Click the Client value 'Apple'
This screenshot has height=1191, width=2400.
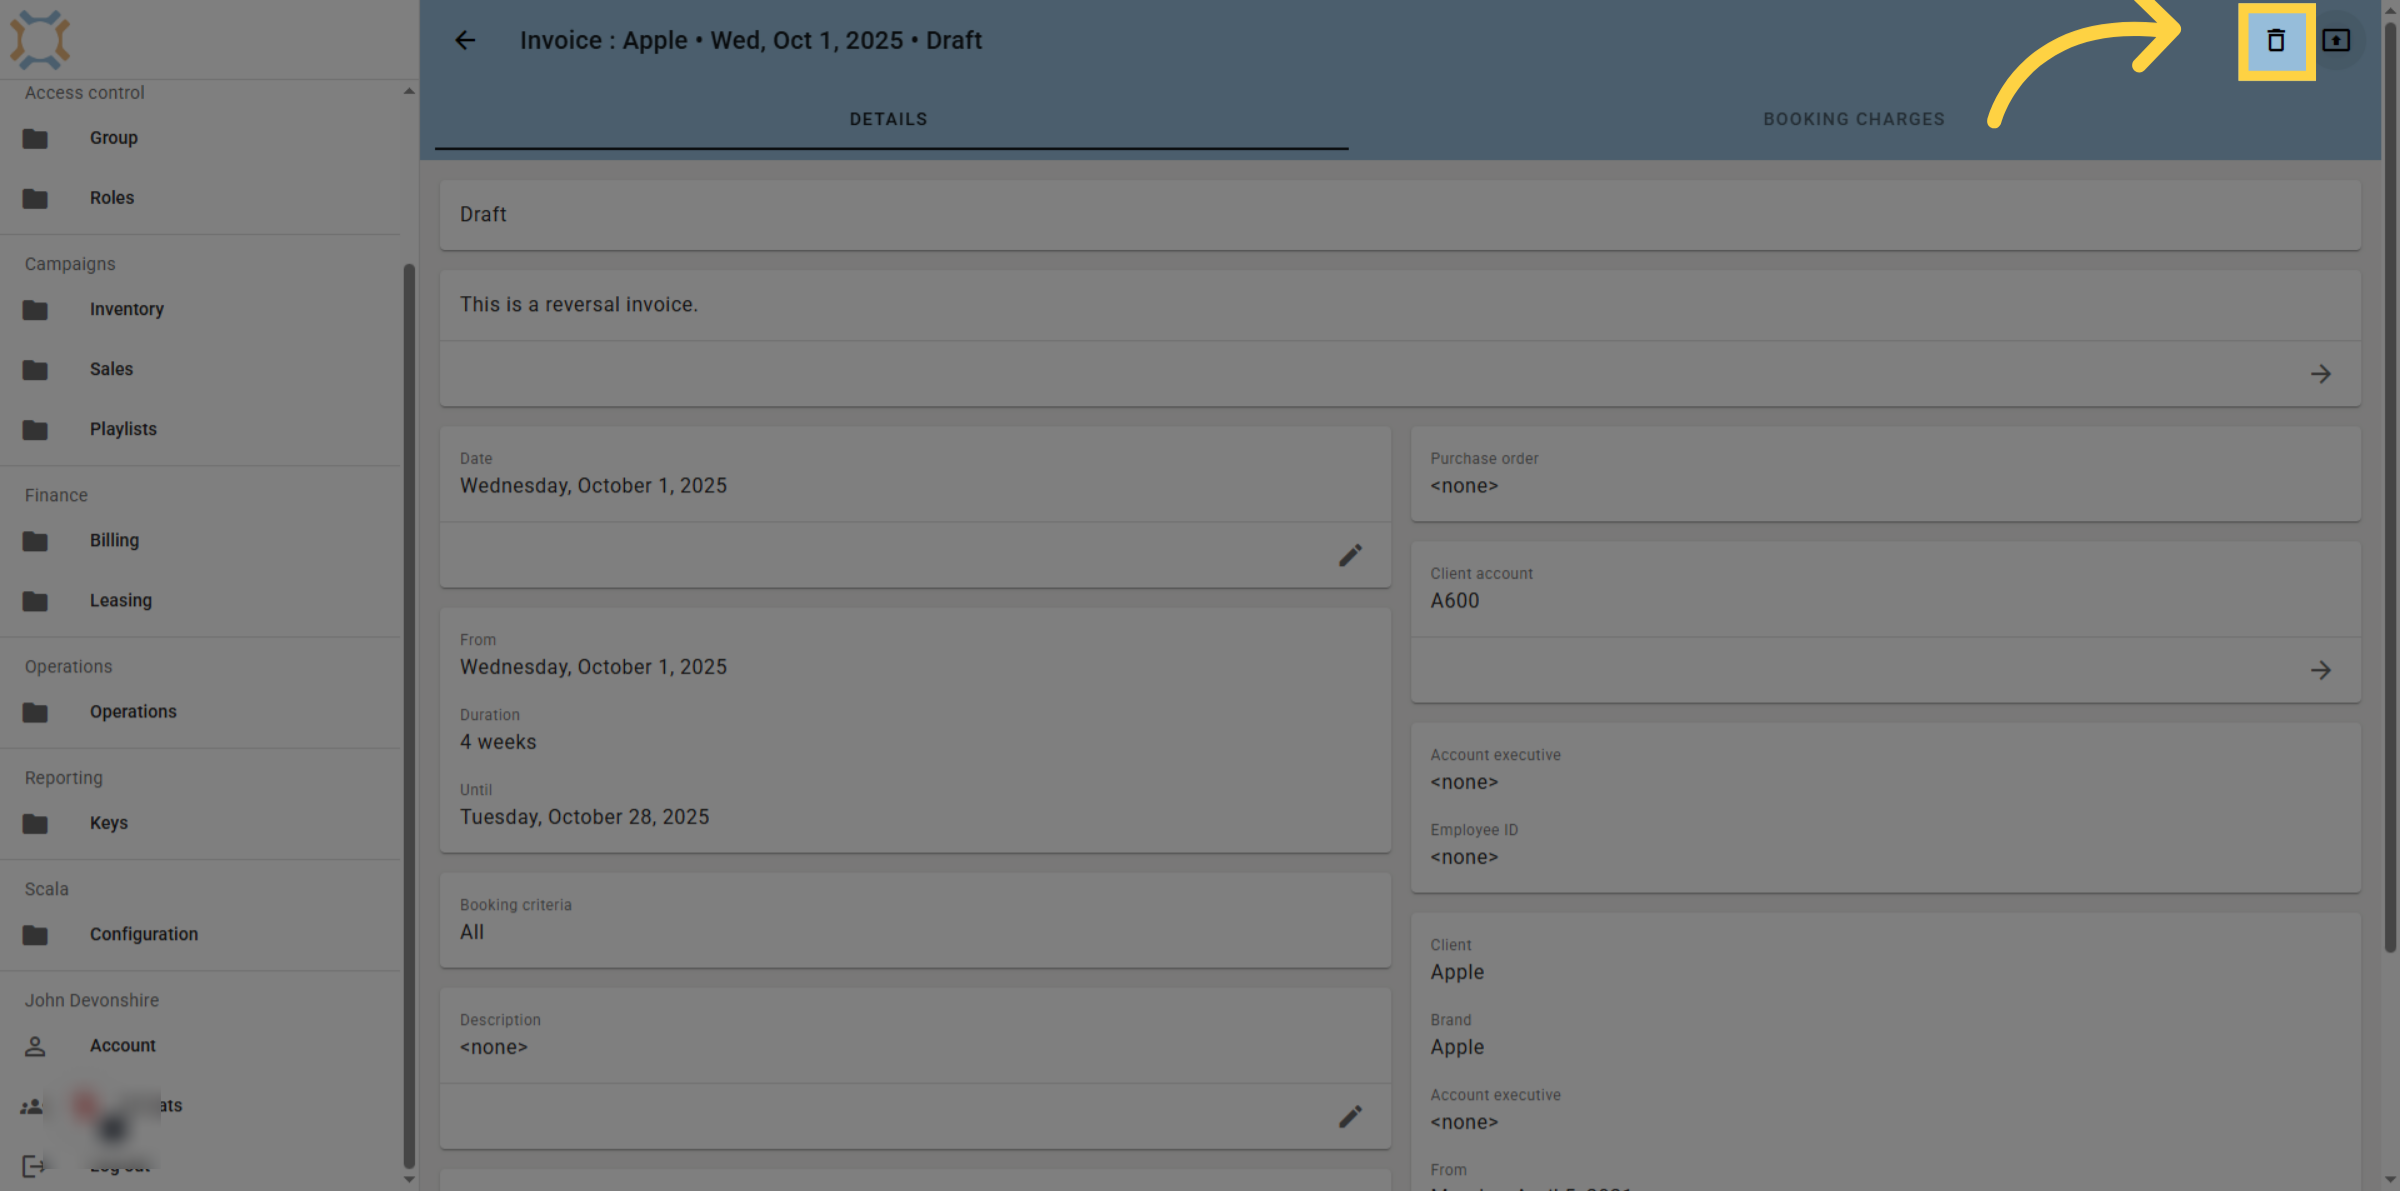[1457, 972]
